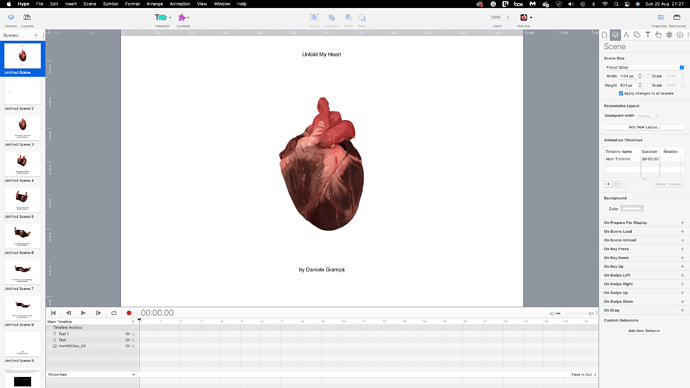This screenshot has width=690, height=388.
Task: Toggle visibility of Text layer
Action: pos(128,340)
